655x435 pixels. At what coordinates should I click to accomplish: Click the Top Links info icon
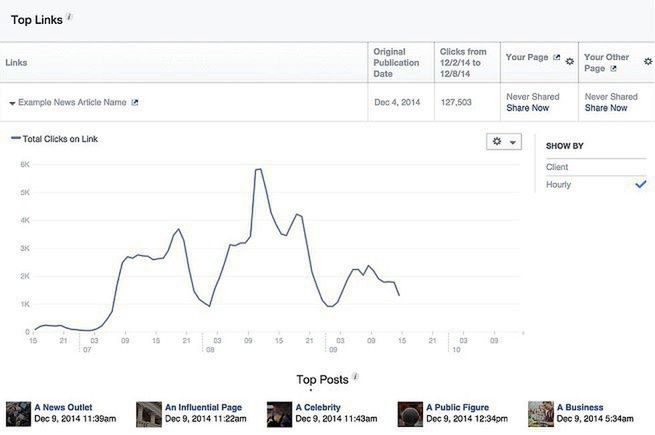(x=70, y=17)
